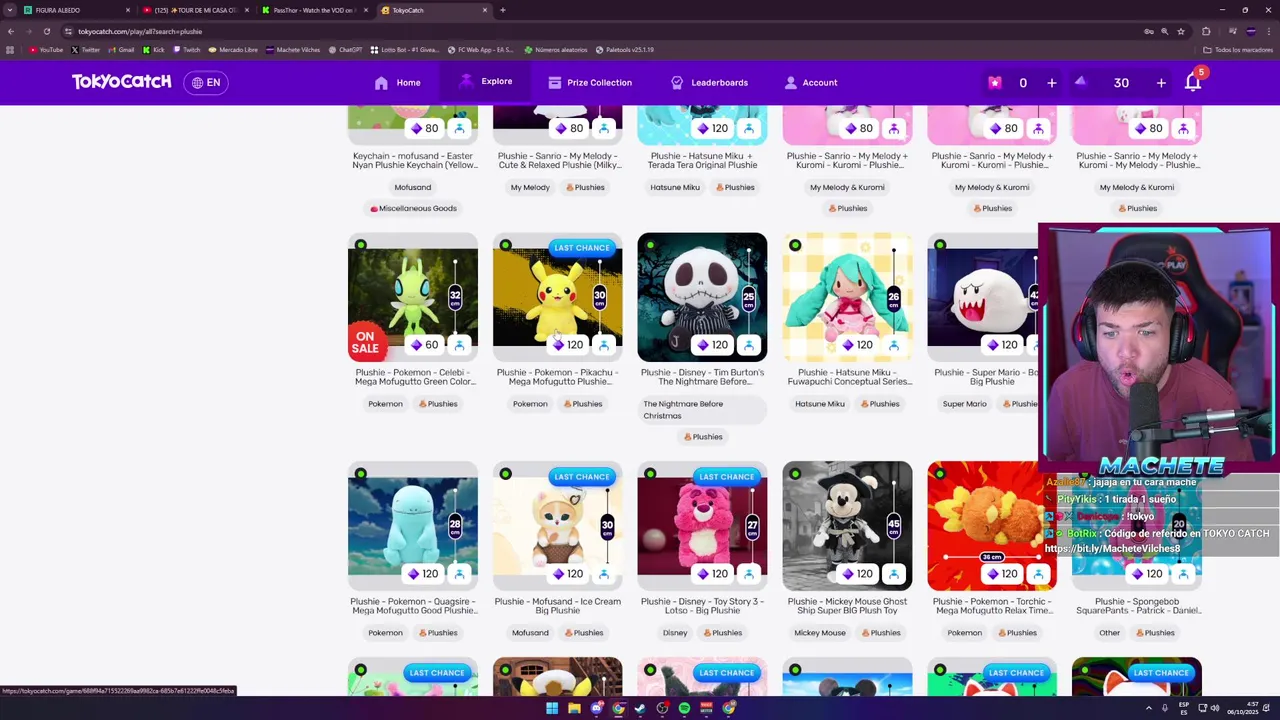Bookmark this page with star icon

1181,31
